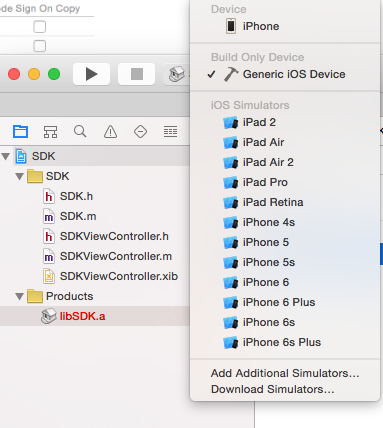Screen dimensions: 383x428
Task: Select the iPhone 6 Plus simulator
Action: point(285,302)
